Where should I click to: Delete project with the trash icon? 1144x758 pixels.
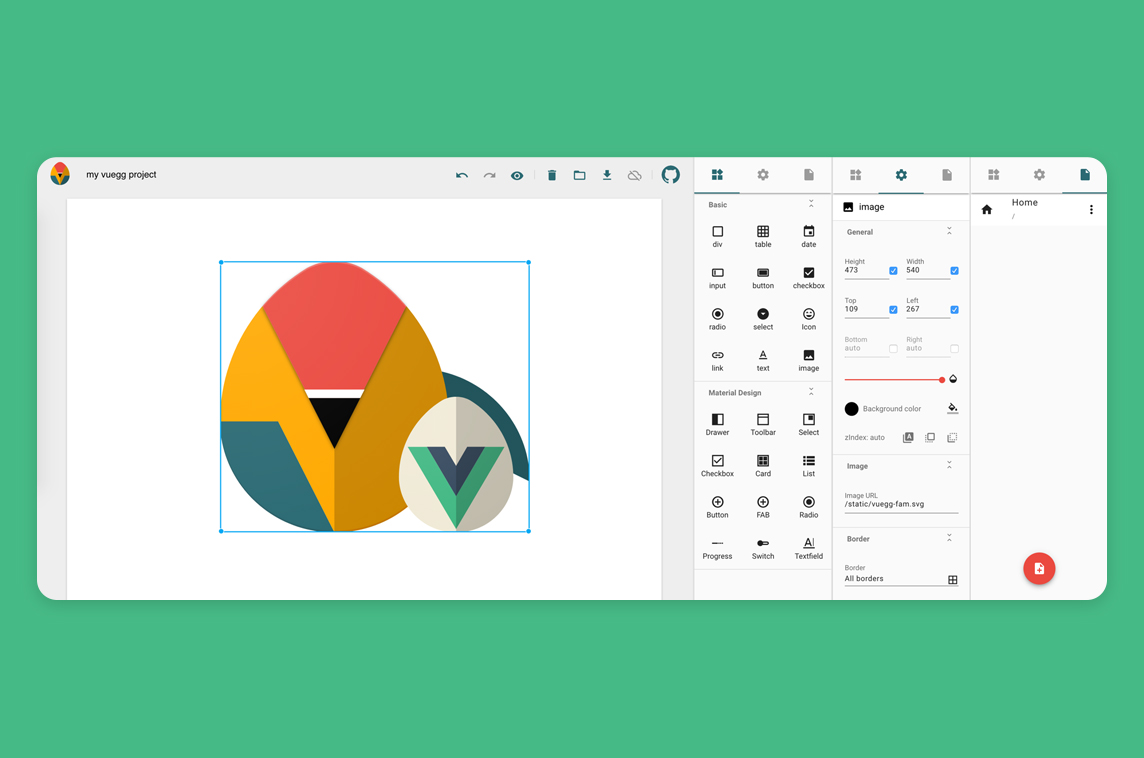[552, 175]
